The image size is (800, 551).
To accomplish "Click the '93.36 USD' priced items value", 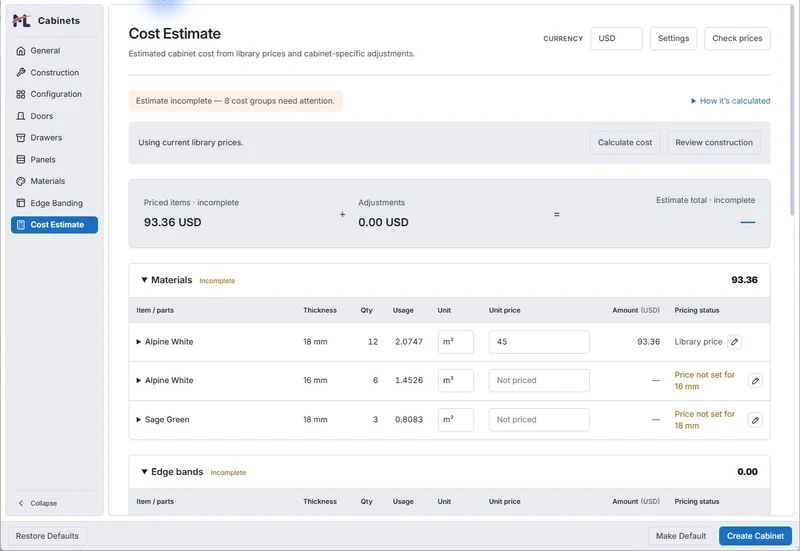I will pyautogui.click(x=172, y=222).
